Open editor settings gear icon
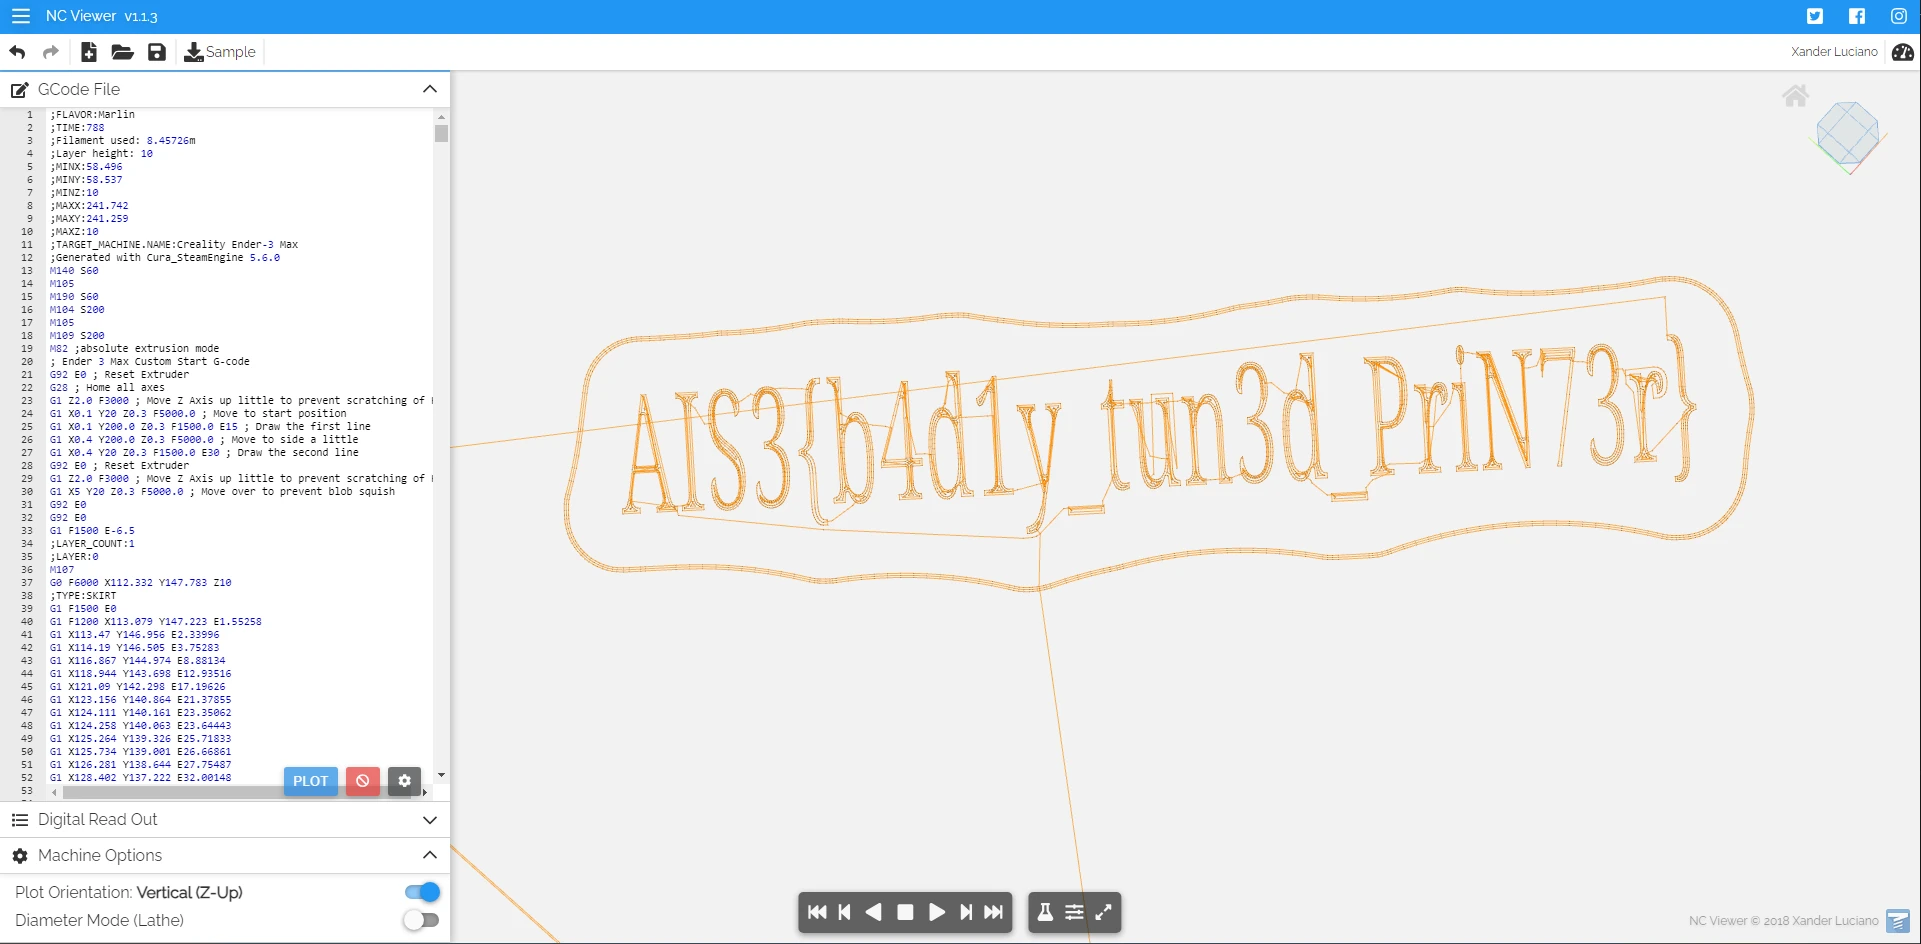The height and width of the screenshot is (944, 1921). click(404, 781)
